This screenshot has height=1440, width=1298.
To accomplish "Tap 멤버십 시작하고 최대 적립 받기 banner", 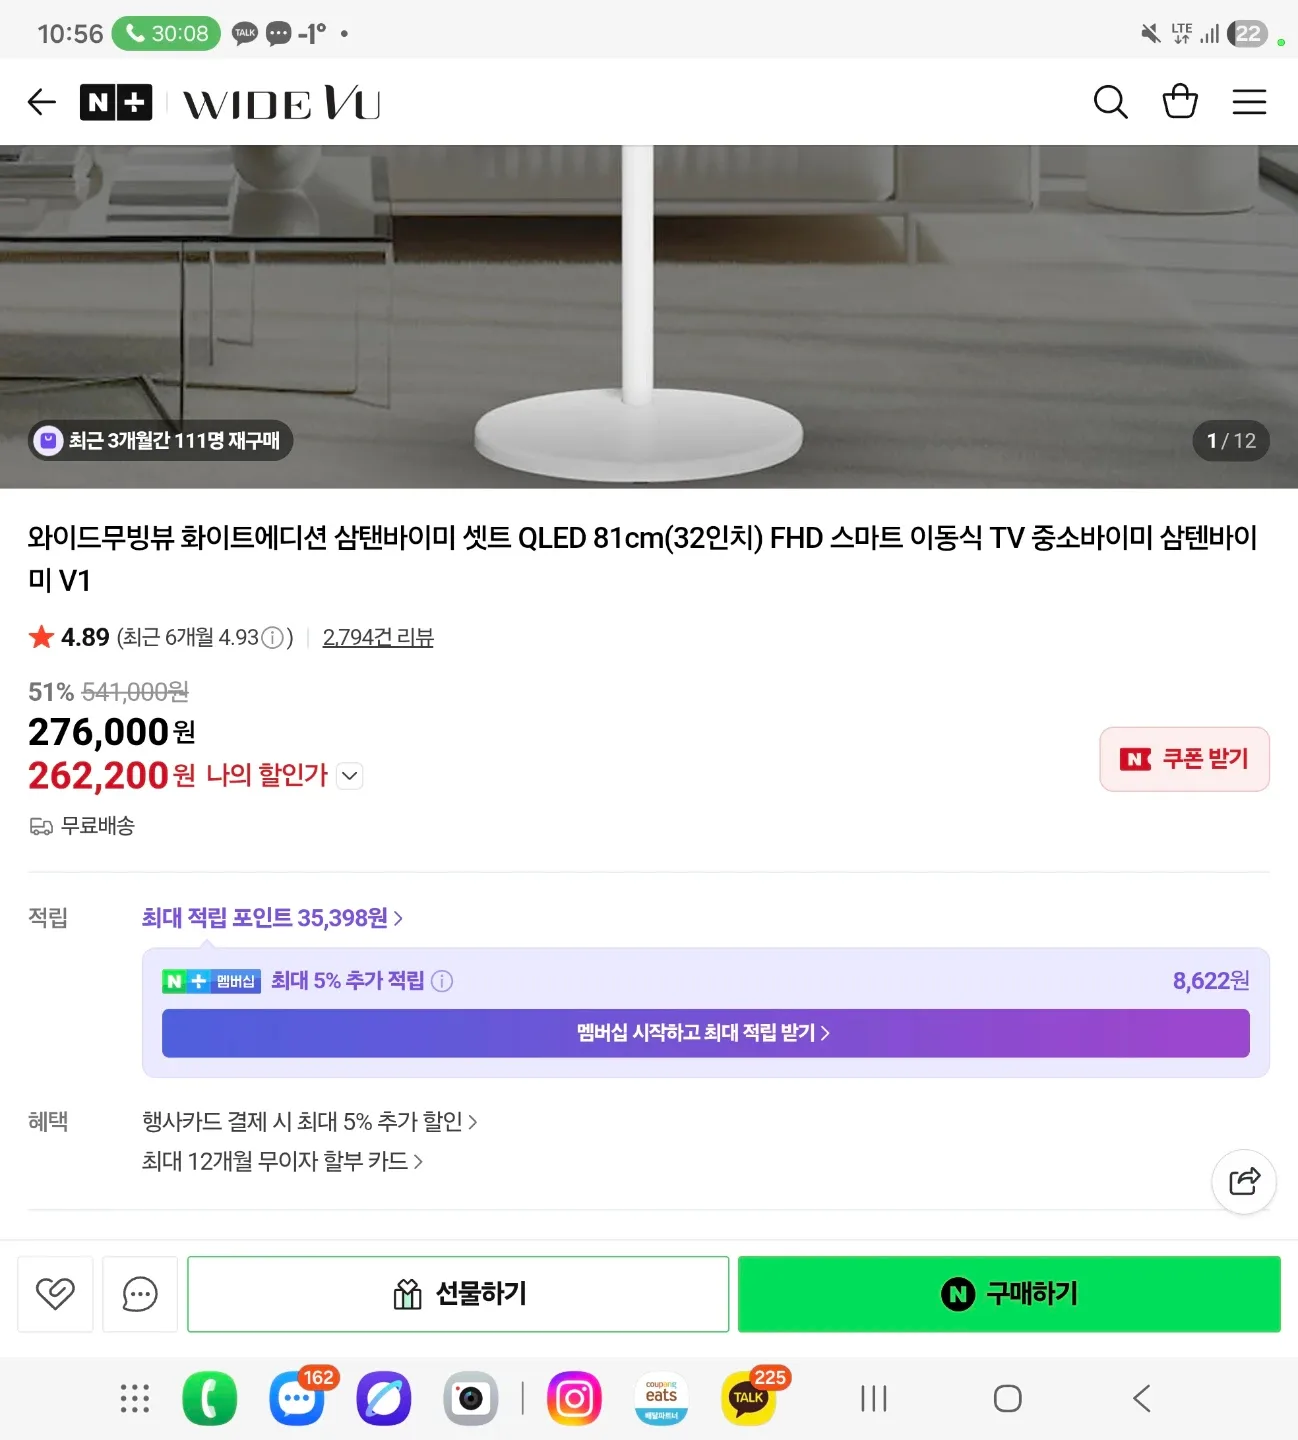I will point(705,1033).
